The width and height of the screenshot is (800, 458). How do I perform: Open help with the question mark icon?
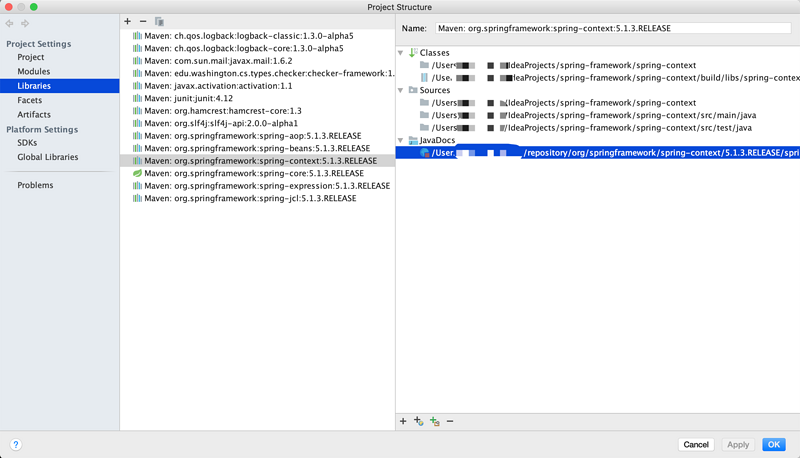point(16,445)
